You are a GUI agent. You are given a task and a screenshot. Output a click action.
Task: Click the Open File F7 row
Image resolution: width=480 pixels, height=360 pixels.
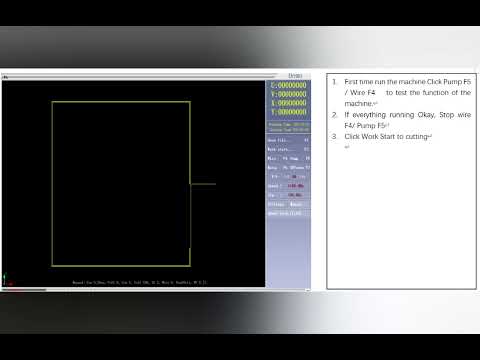tap(288, 140)
